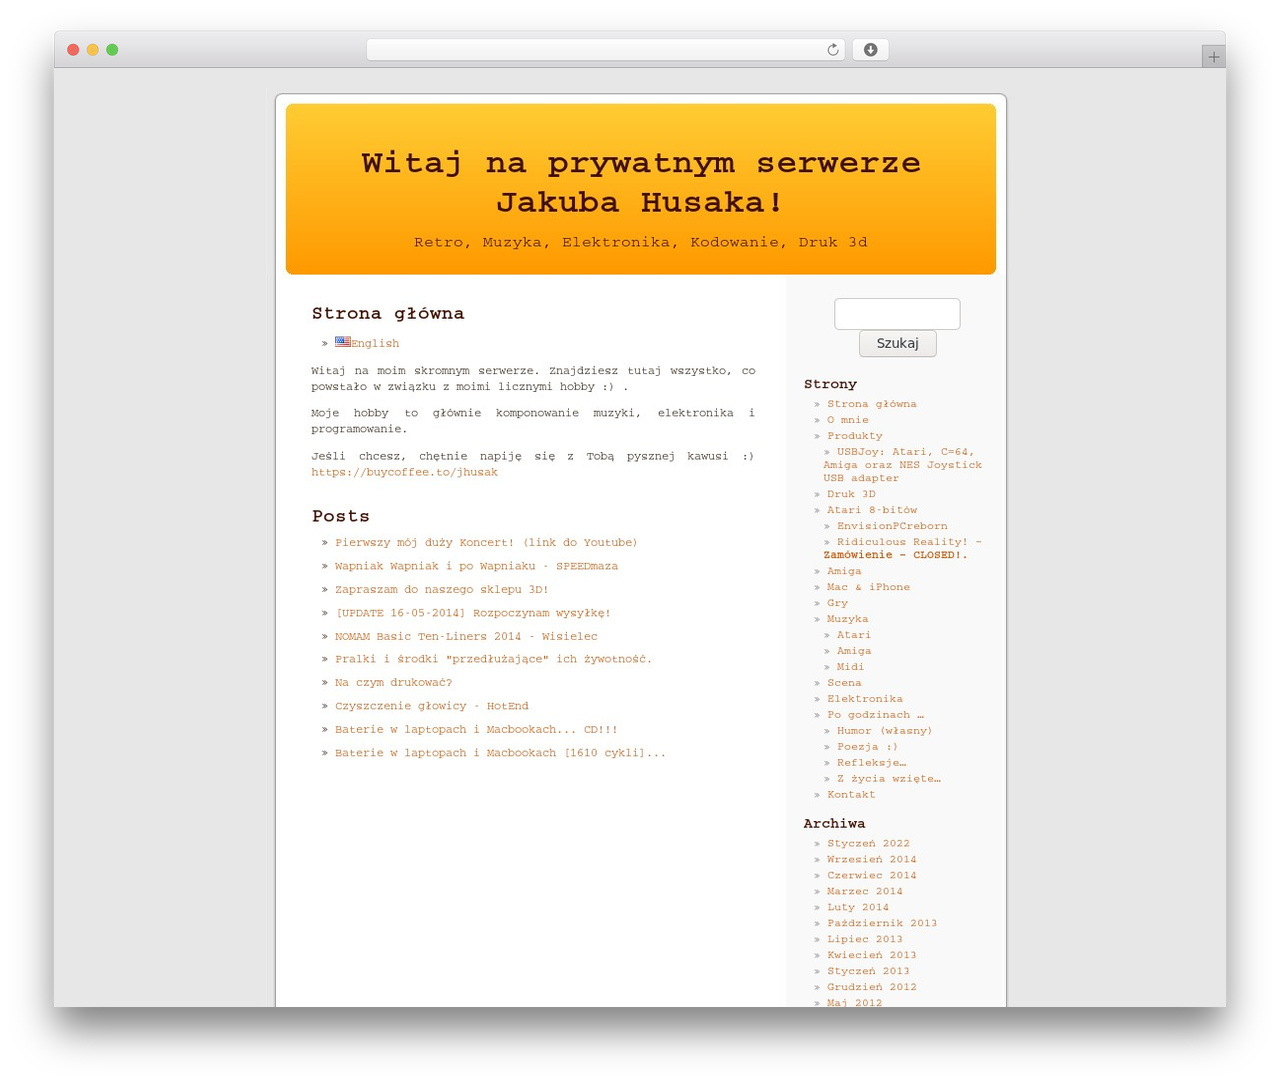The image size is (1280, 1084).
Task: Open the 'Druk 3D' page
Action: tap(851, 494)
